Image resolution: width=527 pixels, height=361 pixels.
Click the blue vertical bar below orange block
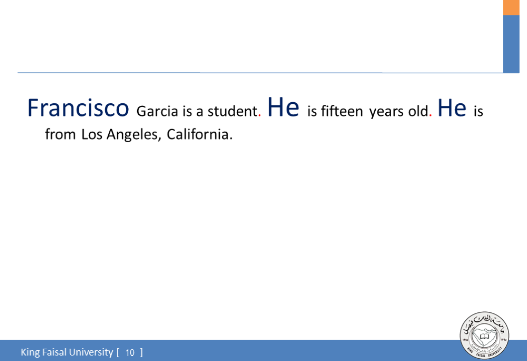pos(511,44)
